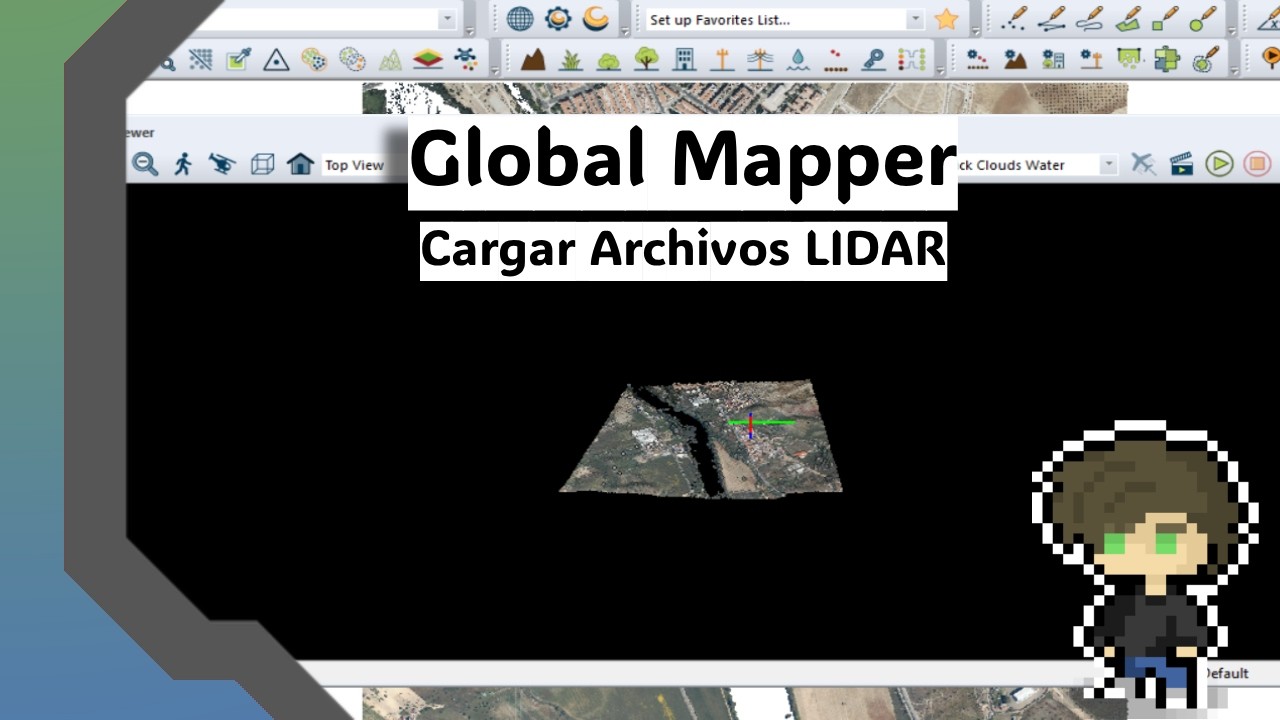Select the utility pole classification icon
Viewport: 1280px width, 720px height.
tap(722, 59)
